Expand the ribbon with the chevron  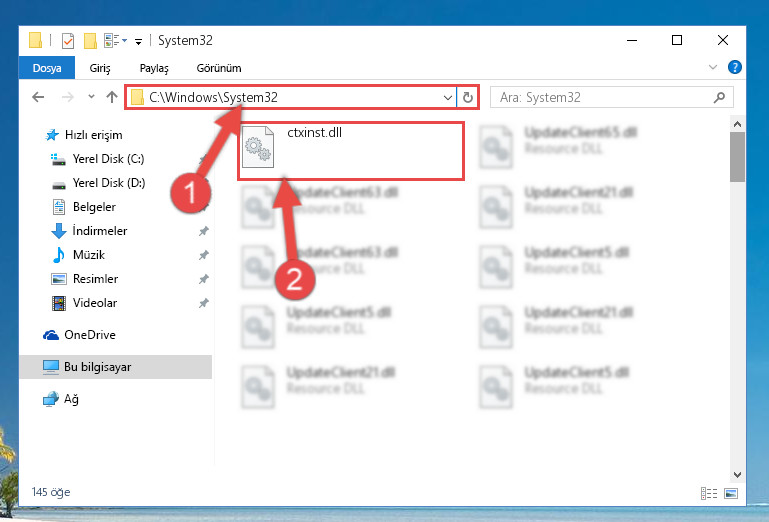coord(713,67)
